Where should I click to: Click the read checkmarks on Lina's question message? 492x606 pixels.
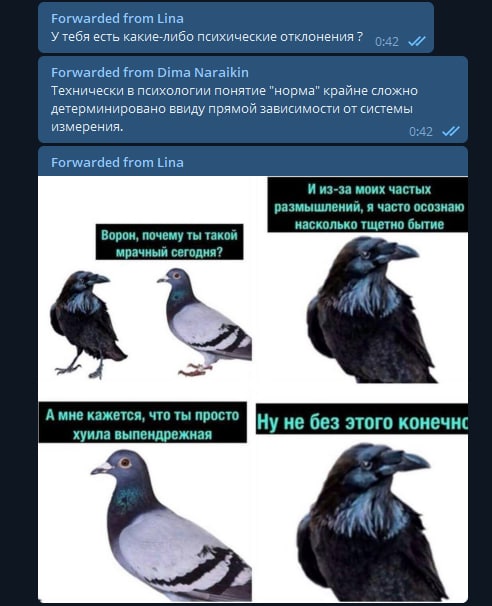pyautogui.click(x=417, y=41)
